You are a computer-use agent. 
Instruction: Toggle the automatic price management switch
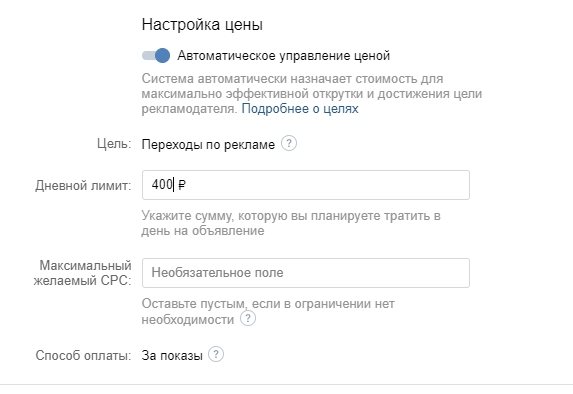coord(156,56)
